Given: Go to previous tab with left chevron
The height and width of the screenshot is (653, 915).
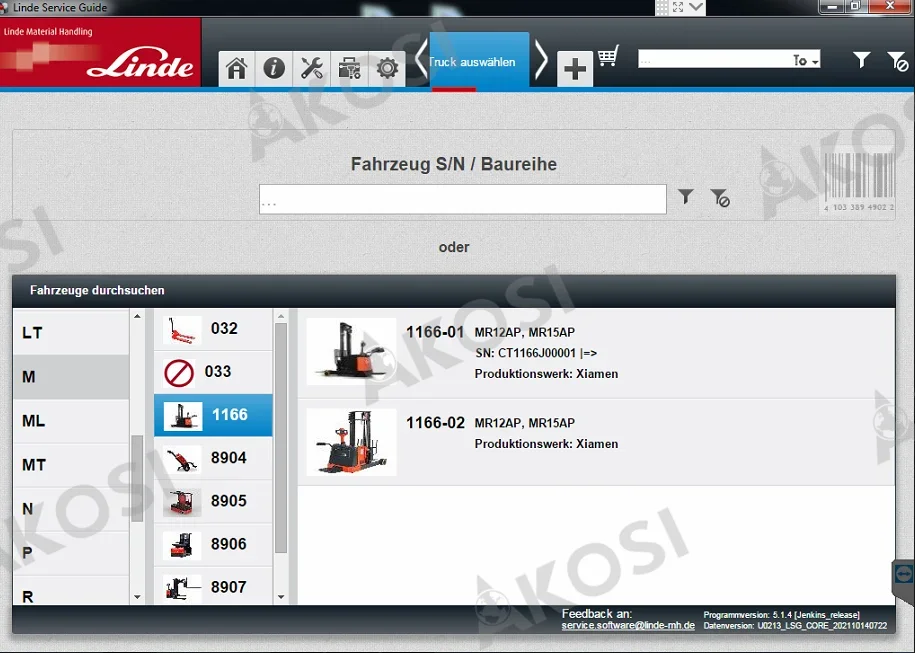Looking at the screenshot, I should [x=421, y=59].
